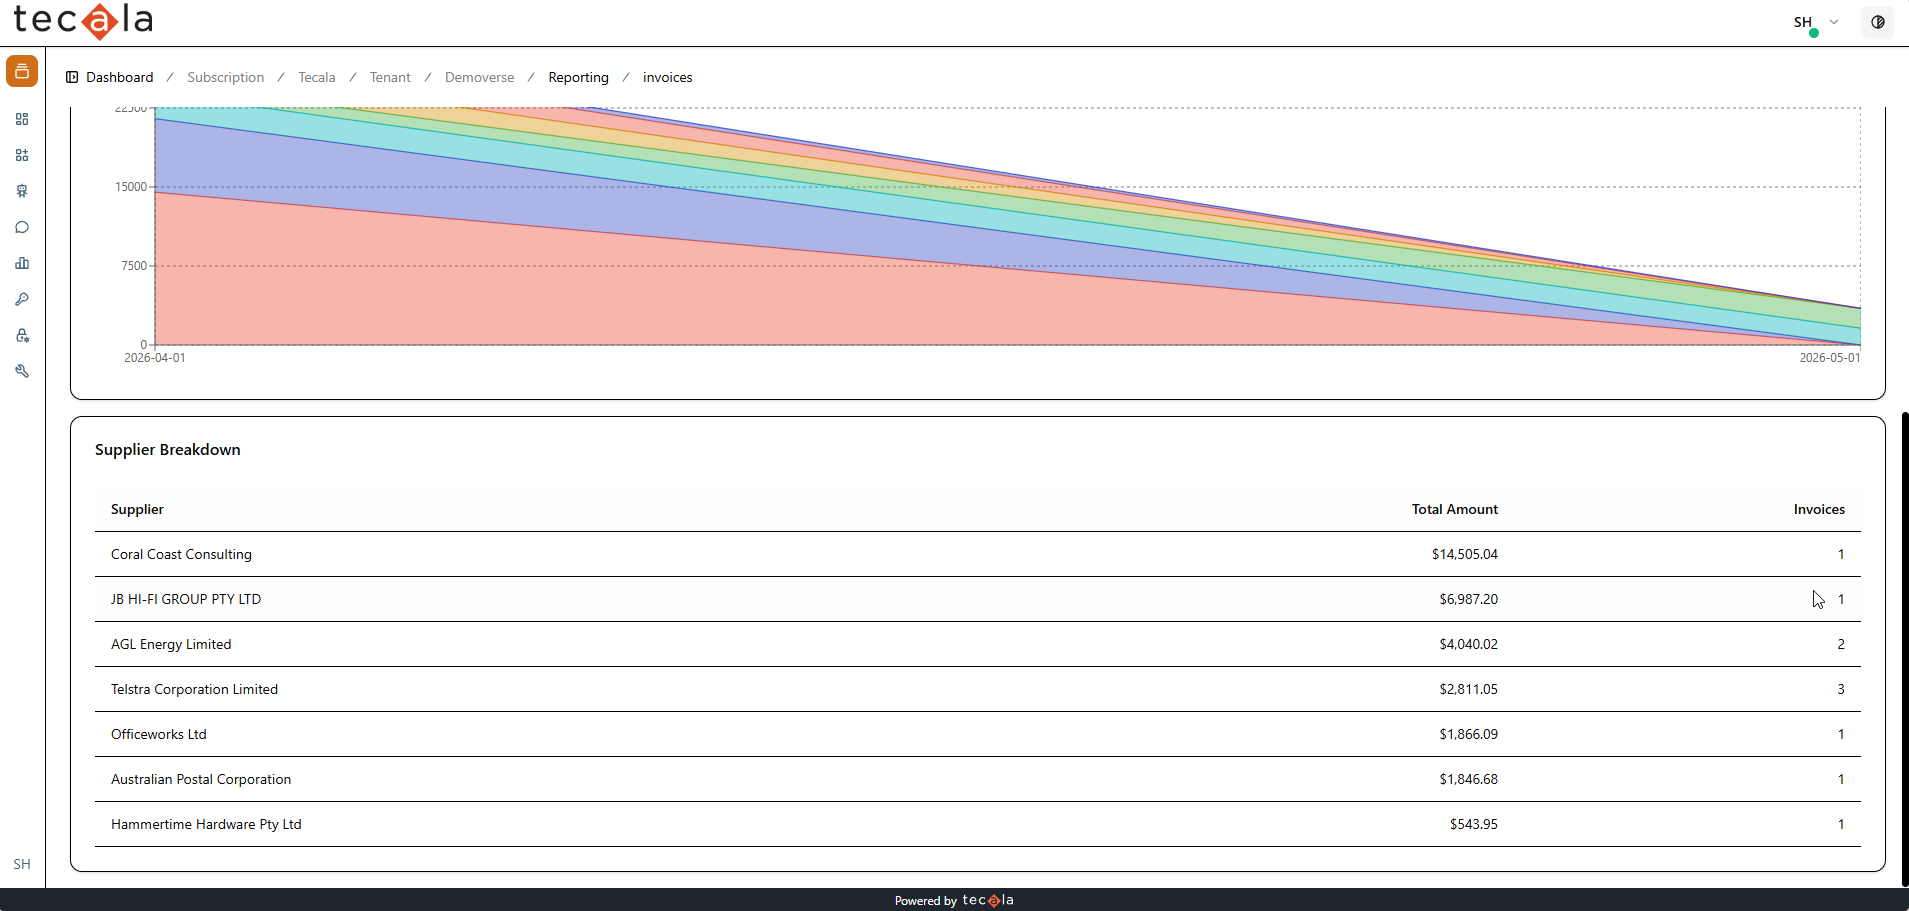
Task: Open the chat bubble icon in sidebar
Action: click(22, 227)
